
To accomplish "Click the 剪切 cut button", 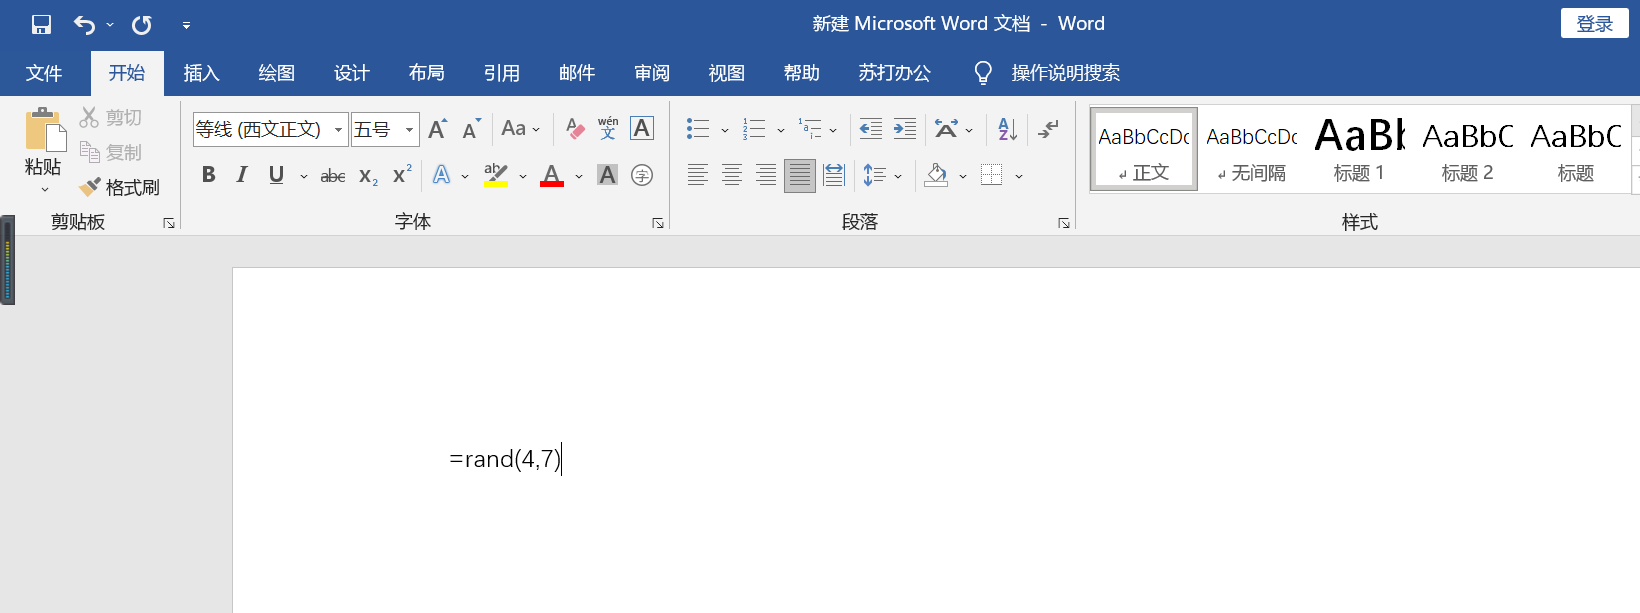I will [x=111, y=118].
